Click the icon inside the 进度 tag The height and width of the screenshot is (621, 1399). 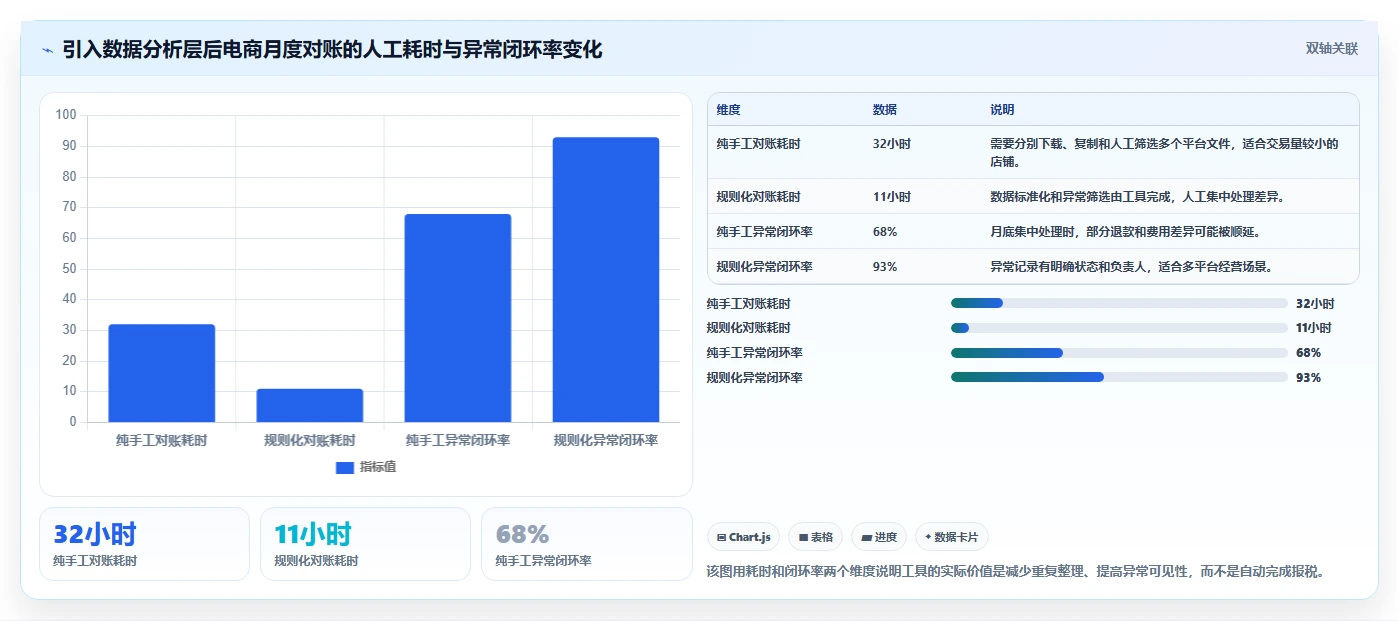[x=866, y=538]
